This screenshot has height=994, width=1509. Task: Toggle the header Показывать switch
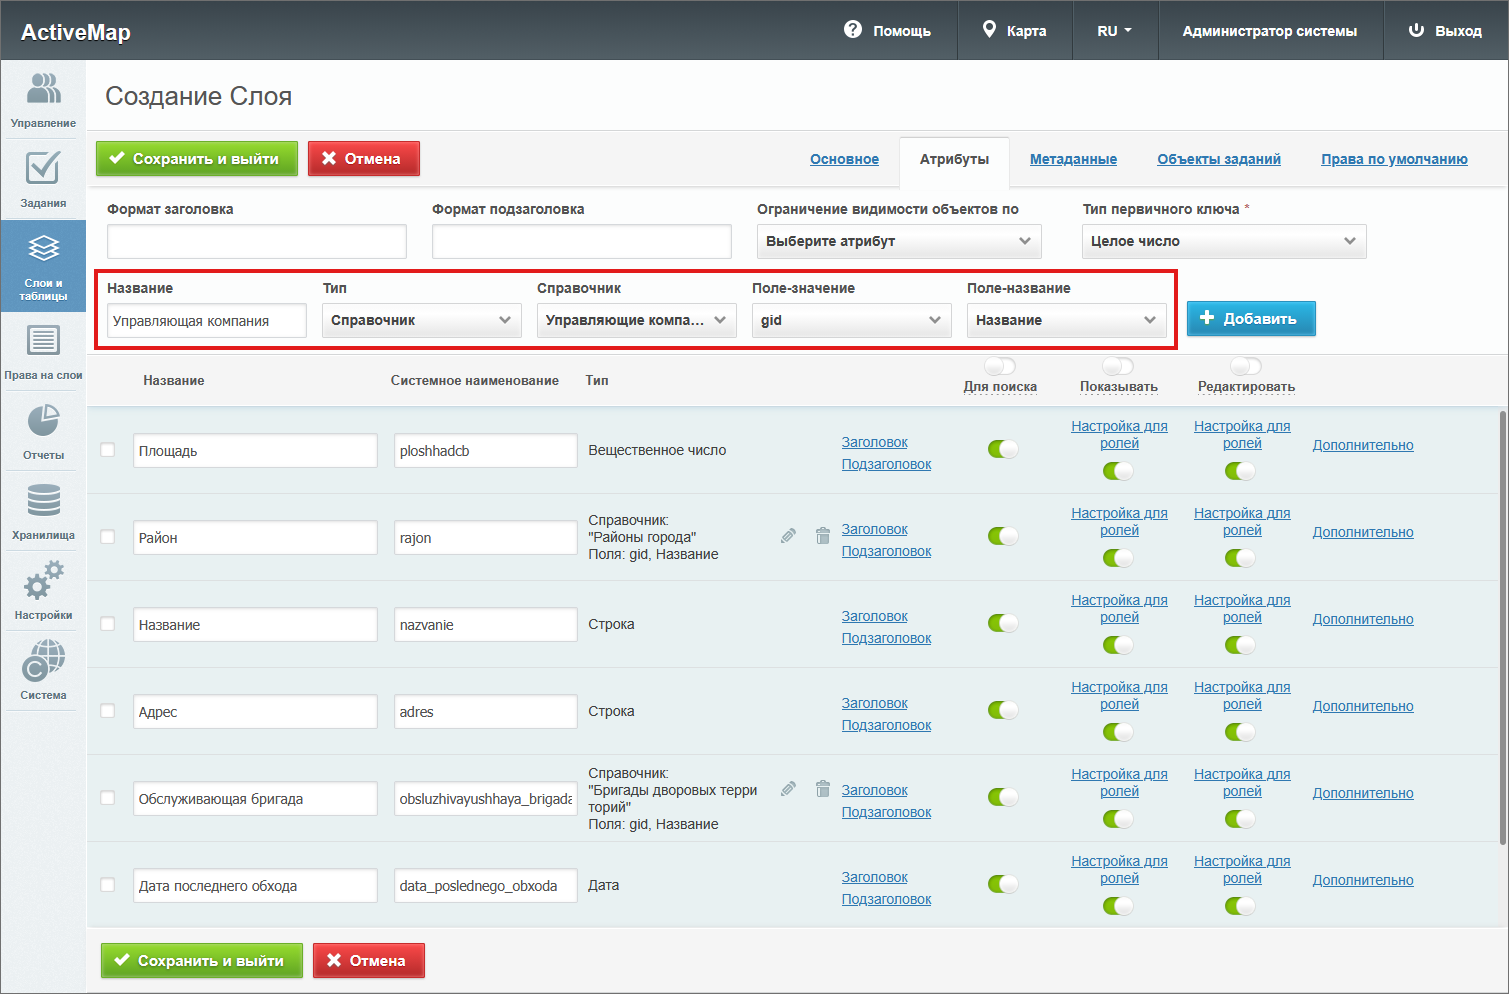click(1118, 366)
